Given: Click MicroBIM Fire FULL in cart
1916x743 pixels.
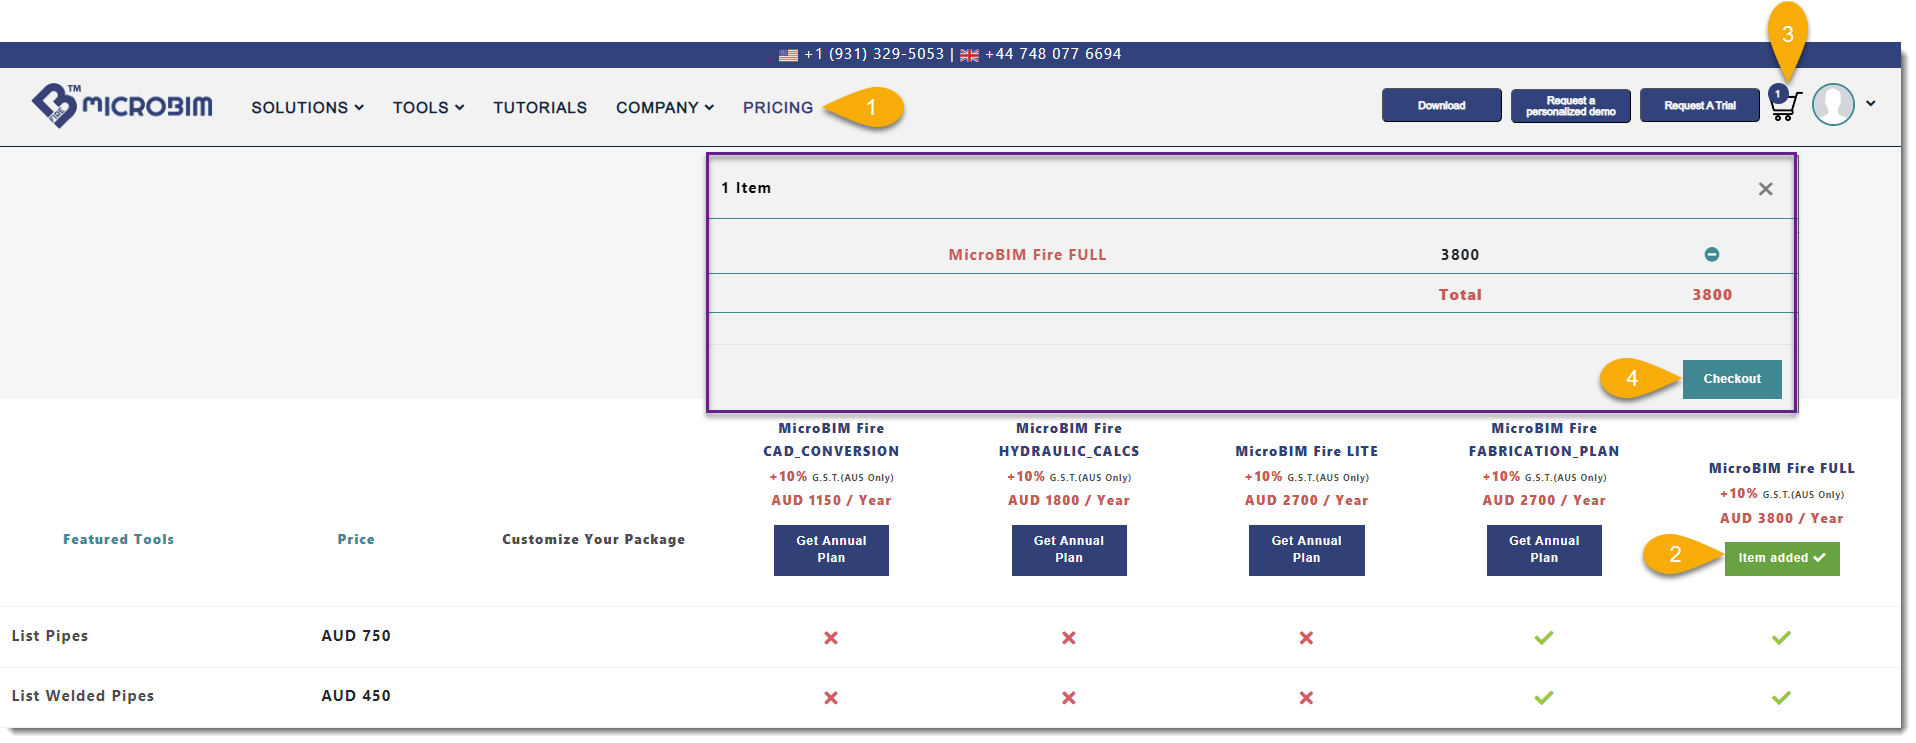Looking at the screenshot, I should 1027,255.
